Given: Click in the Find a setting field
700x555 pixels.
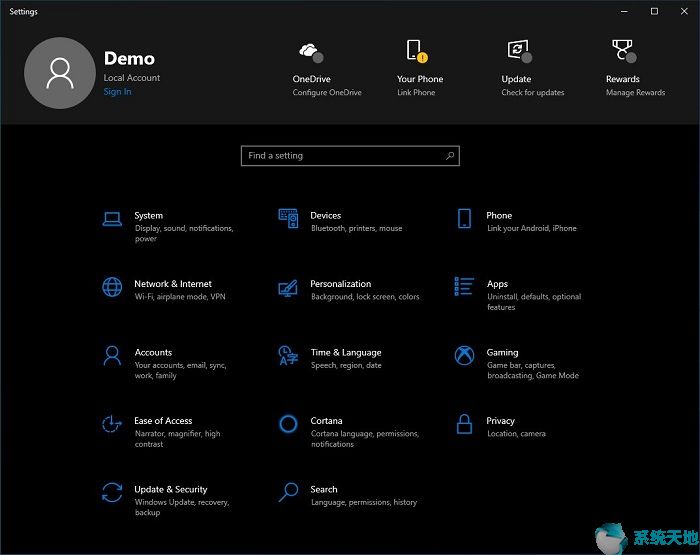Looking at the screenshot, I should (350, 156).
